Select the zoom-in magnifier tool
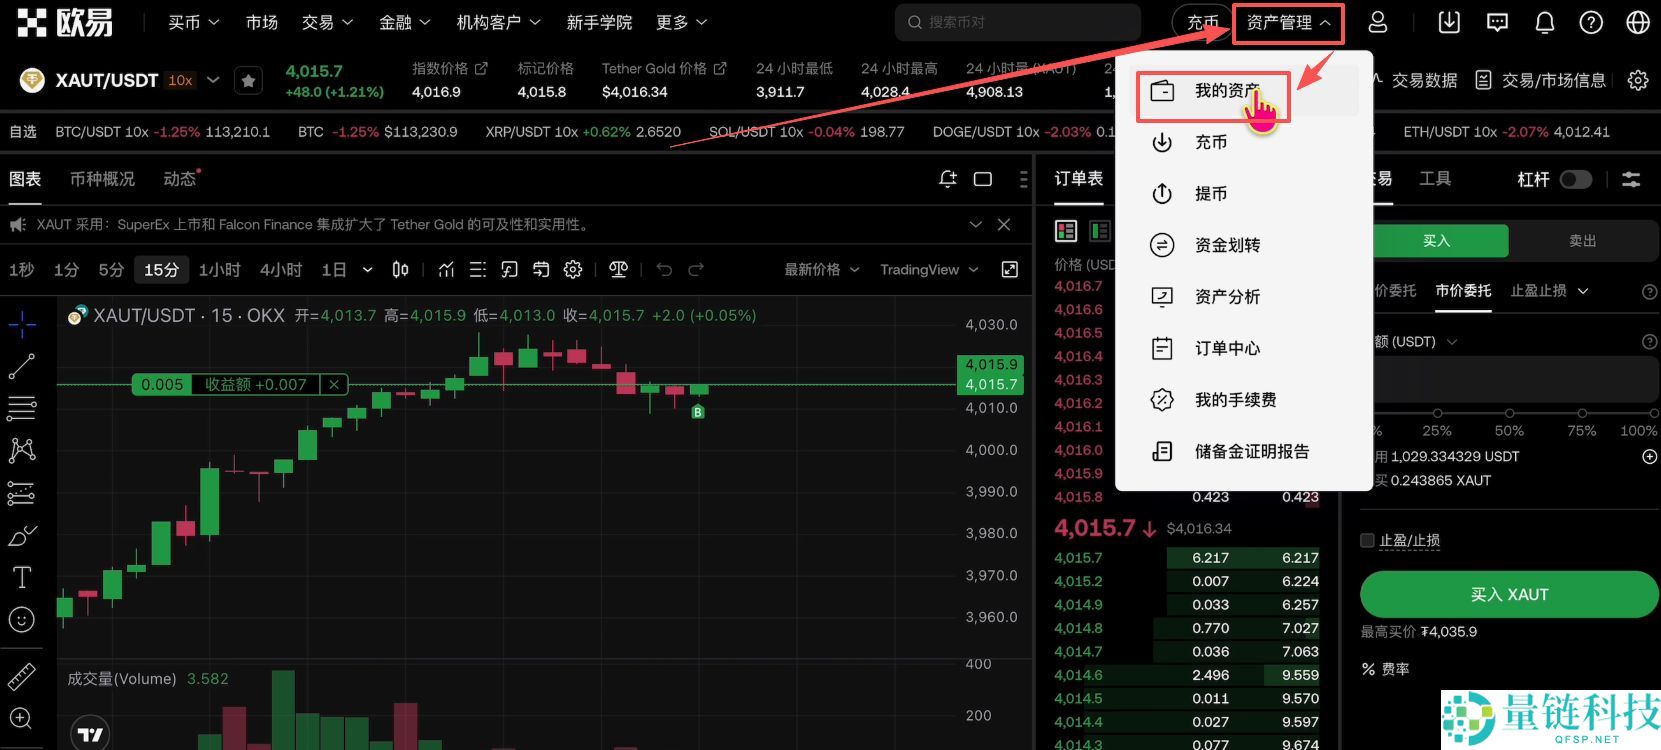This screenshot has height=750, width=1661. [21, 718]
